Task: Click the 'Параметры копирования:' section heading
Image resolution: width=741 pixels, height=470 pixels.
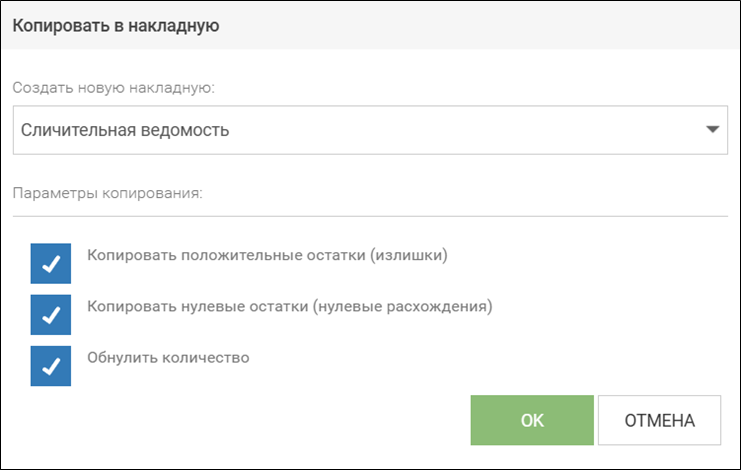Action: [x=107, y=193]
